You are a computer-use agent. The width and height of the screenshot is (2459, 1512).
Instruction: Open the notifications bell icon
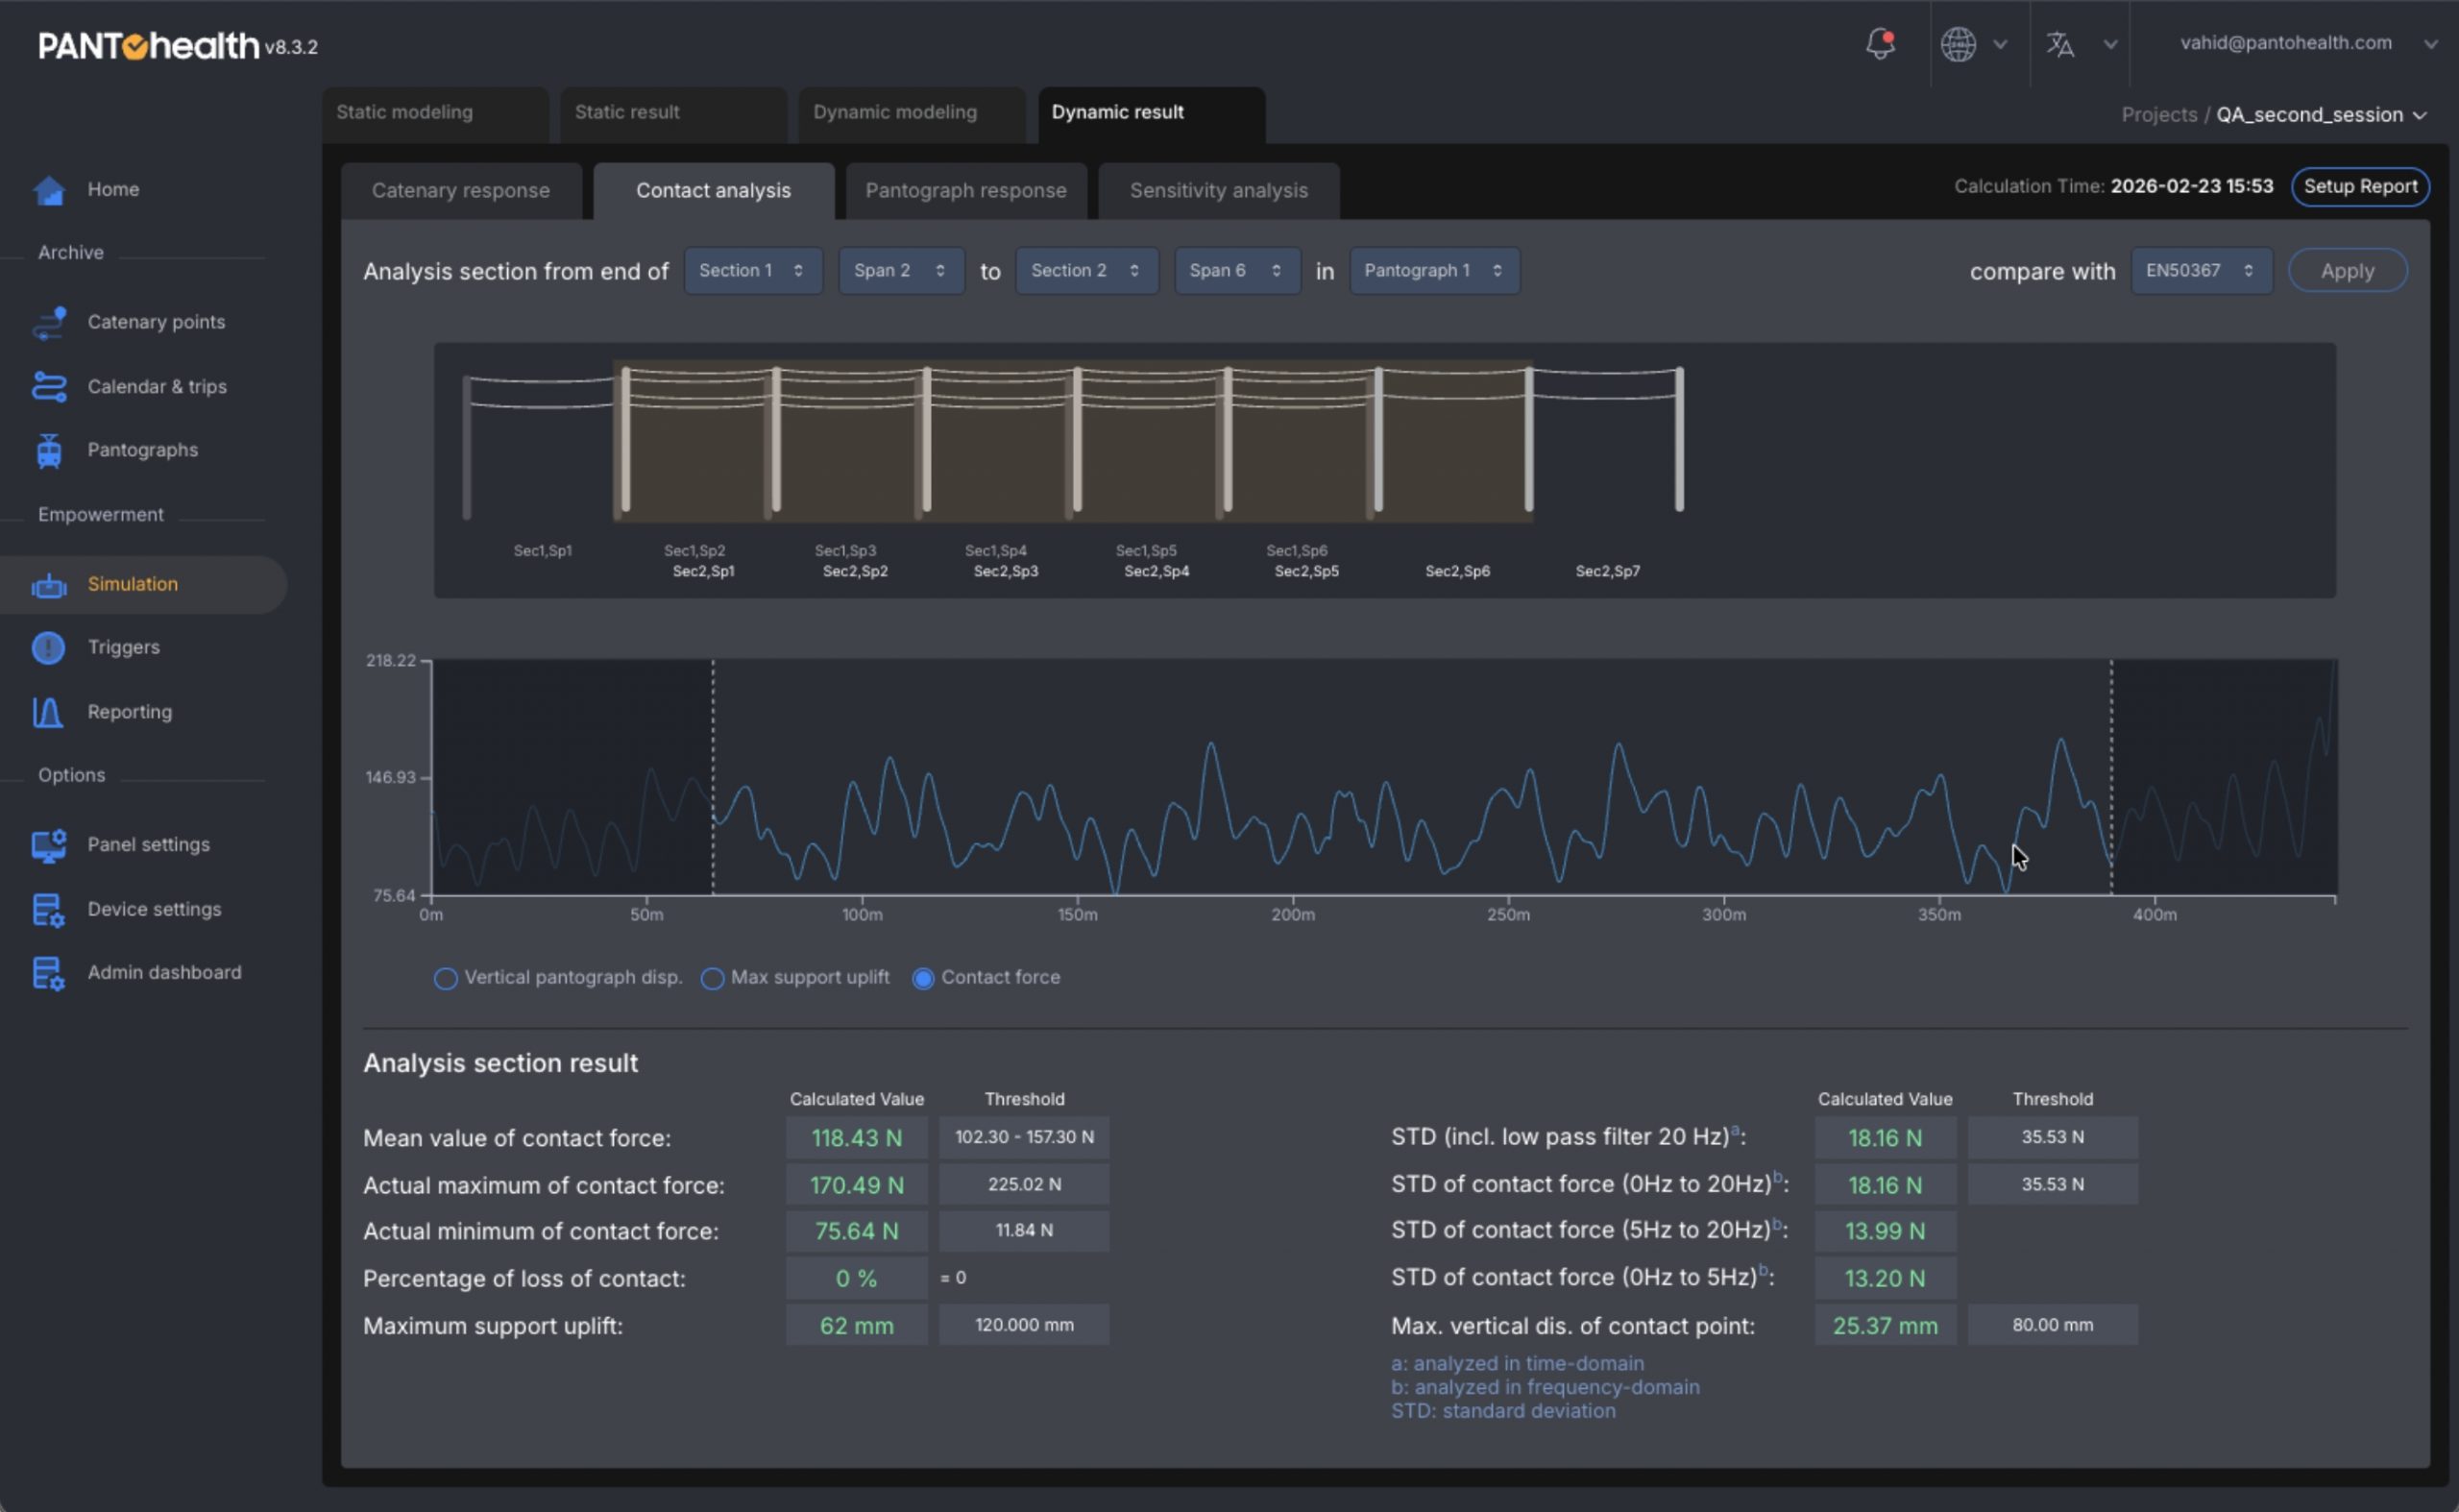(1880, 44)
